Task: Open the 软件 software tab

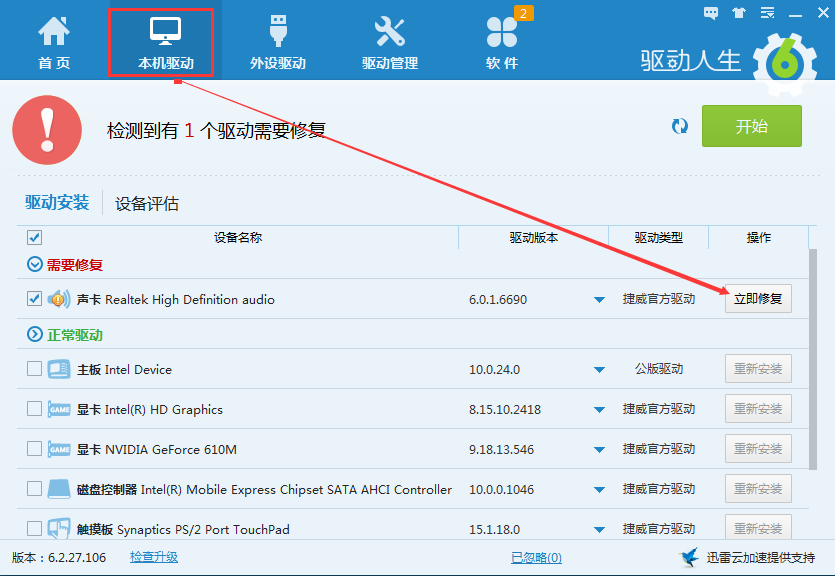Action: [x=502, y=43]
